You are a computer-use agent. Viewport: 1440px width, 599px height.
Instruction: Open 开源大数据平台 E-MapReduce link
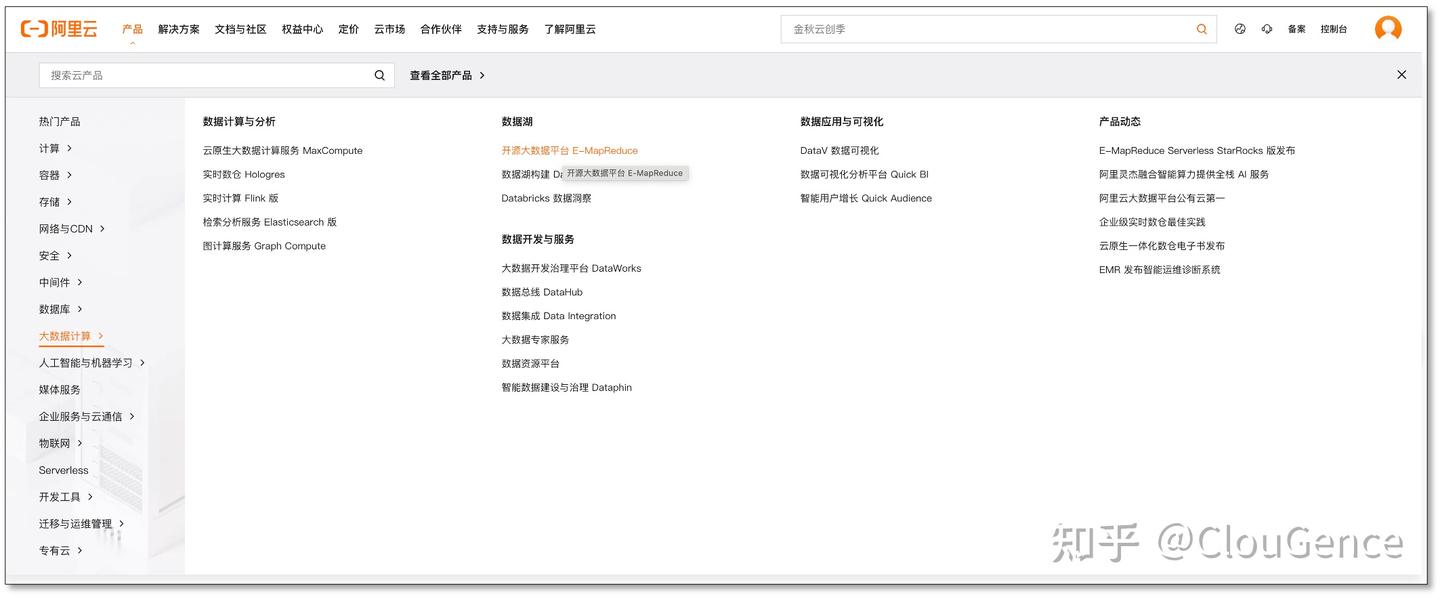click(x=570, y=149)
